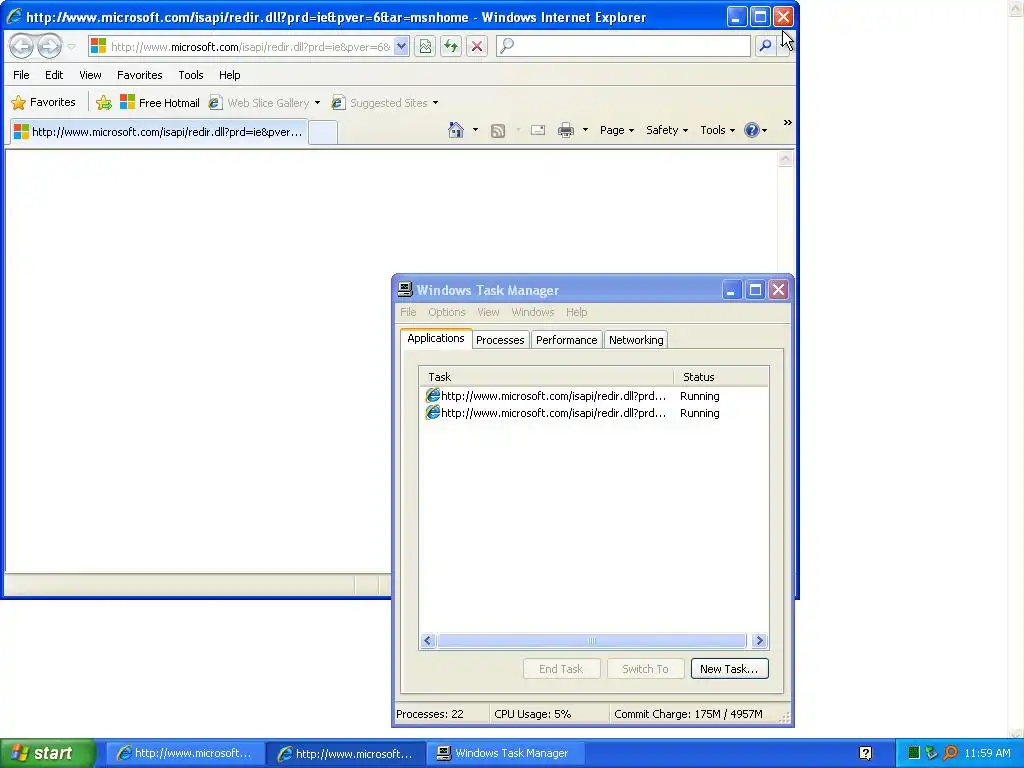Screen dimensions: 1024x768
Task: Expand the address bar URL dropdown
Action: (401, 46)
